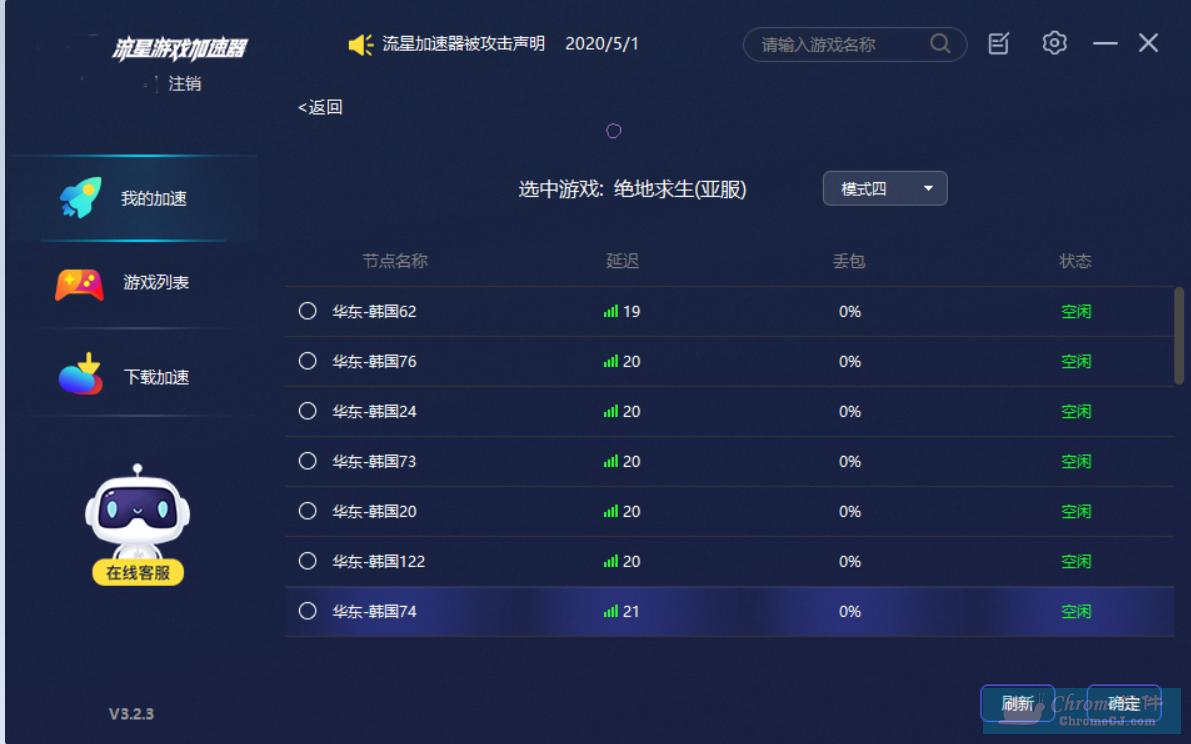
Task: Click the speaker announcement icon
Action: 361,45
